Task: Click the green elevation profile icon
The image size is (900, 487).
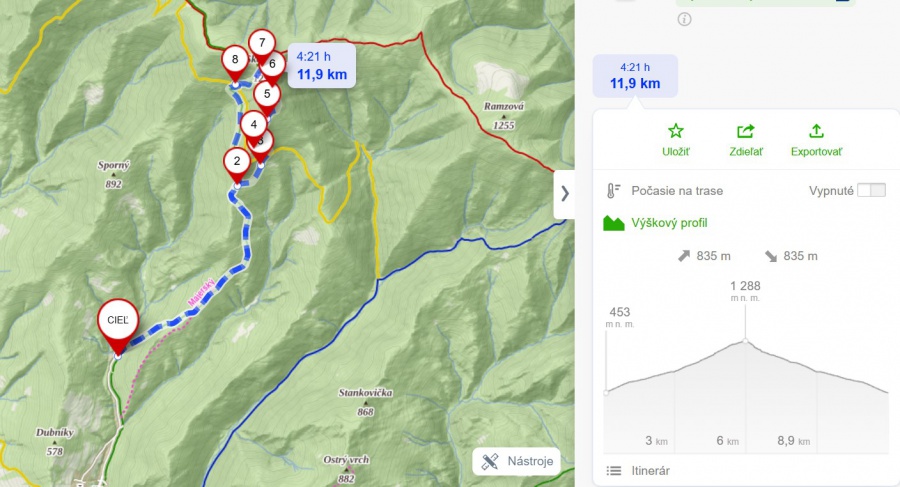Action: tap(614, 223)
